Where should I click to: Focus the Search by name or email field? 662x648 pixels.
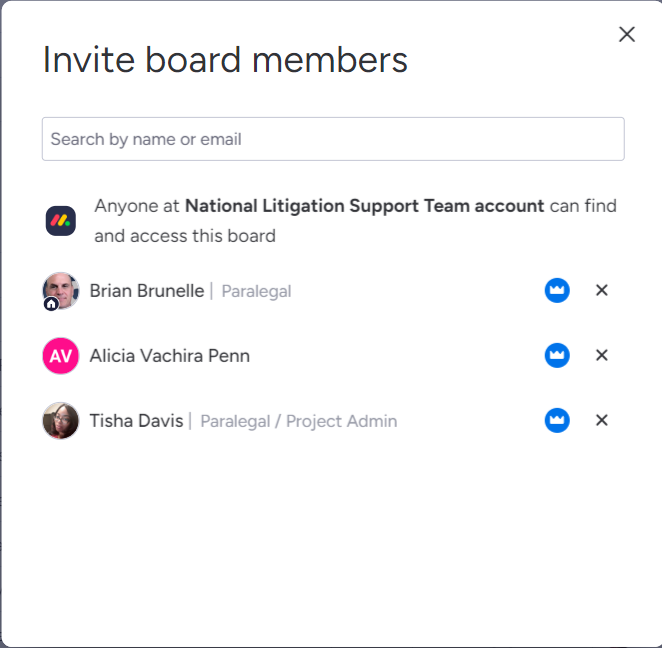click(333, 139)
